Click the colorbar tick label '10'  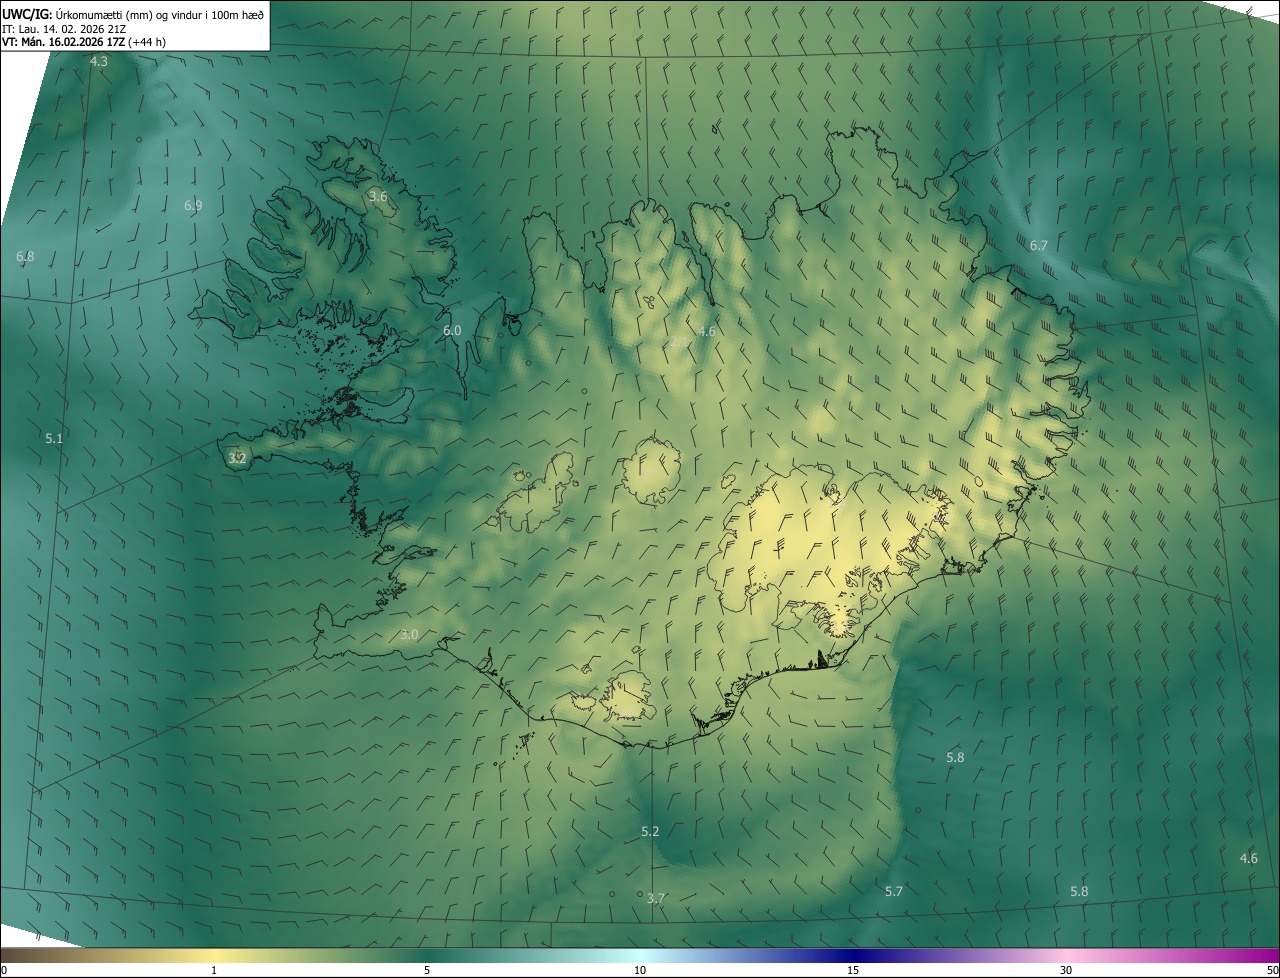(x=640, y=970)
